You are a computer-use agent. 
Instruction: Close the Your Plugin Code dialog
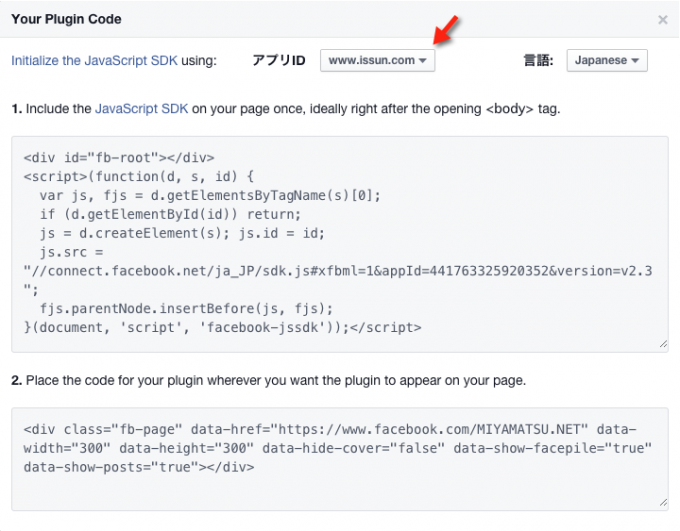tap(662, 20)
